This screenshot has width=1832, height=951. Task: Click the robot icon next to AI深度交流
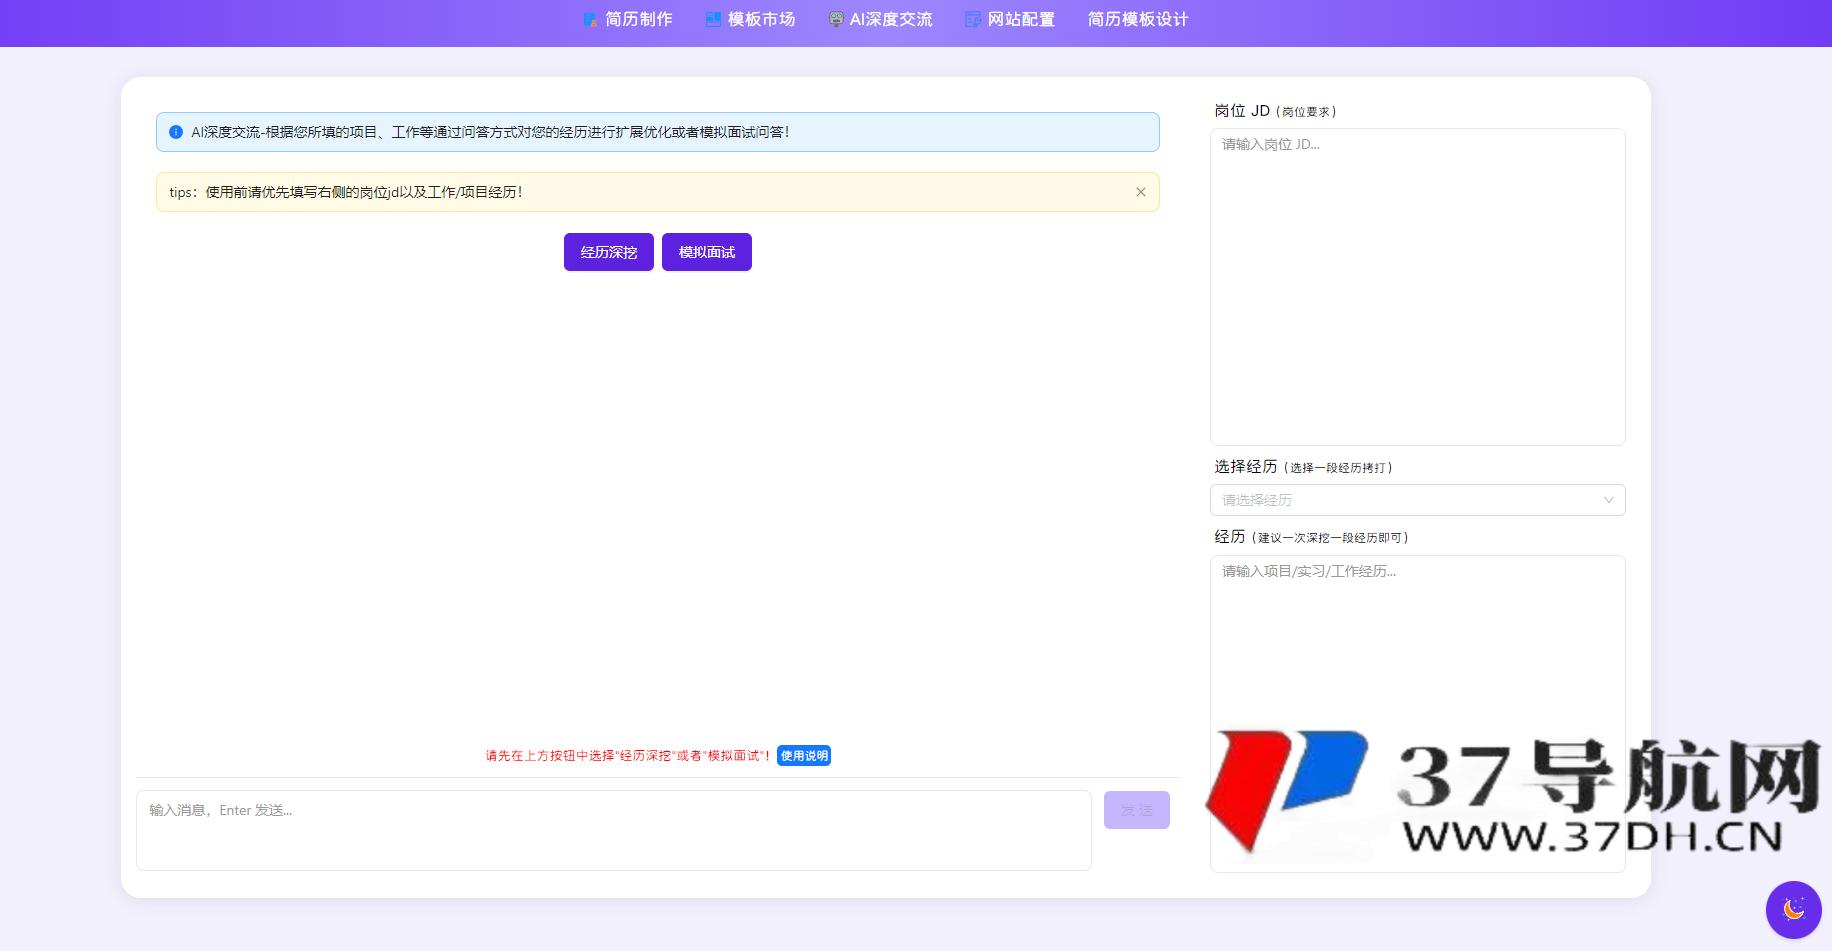[834, 18]
